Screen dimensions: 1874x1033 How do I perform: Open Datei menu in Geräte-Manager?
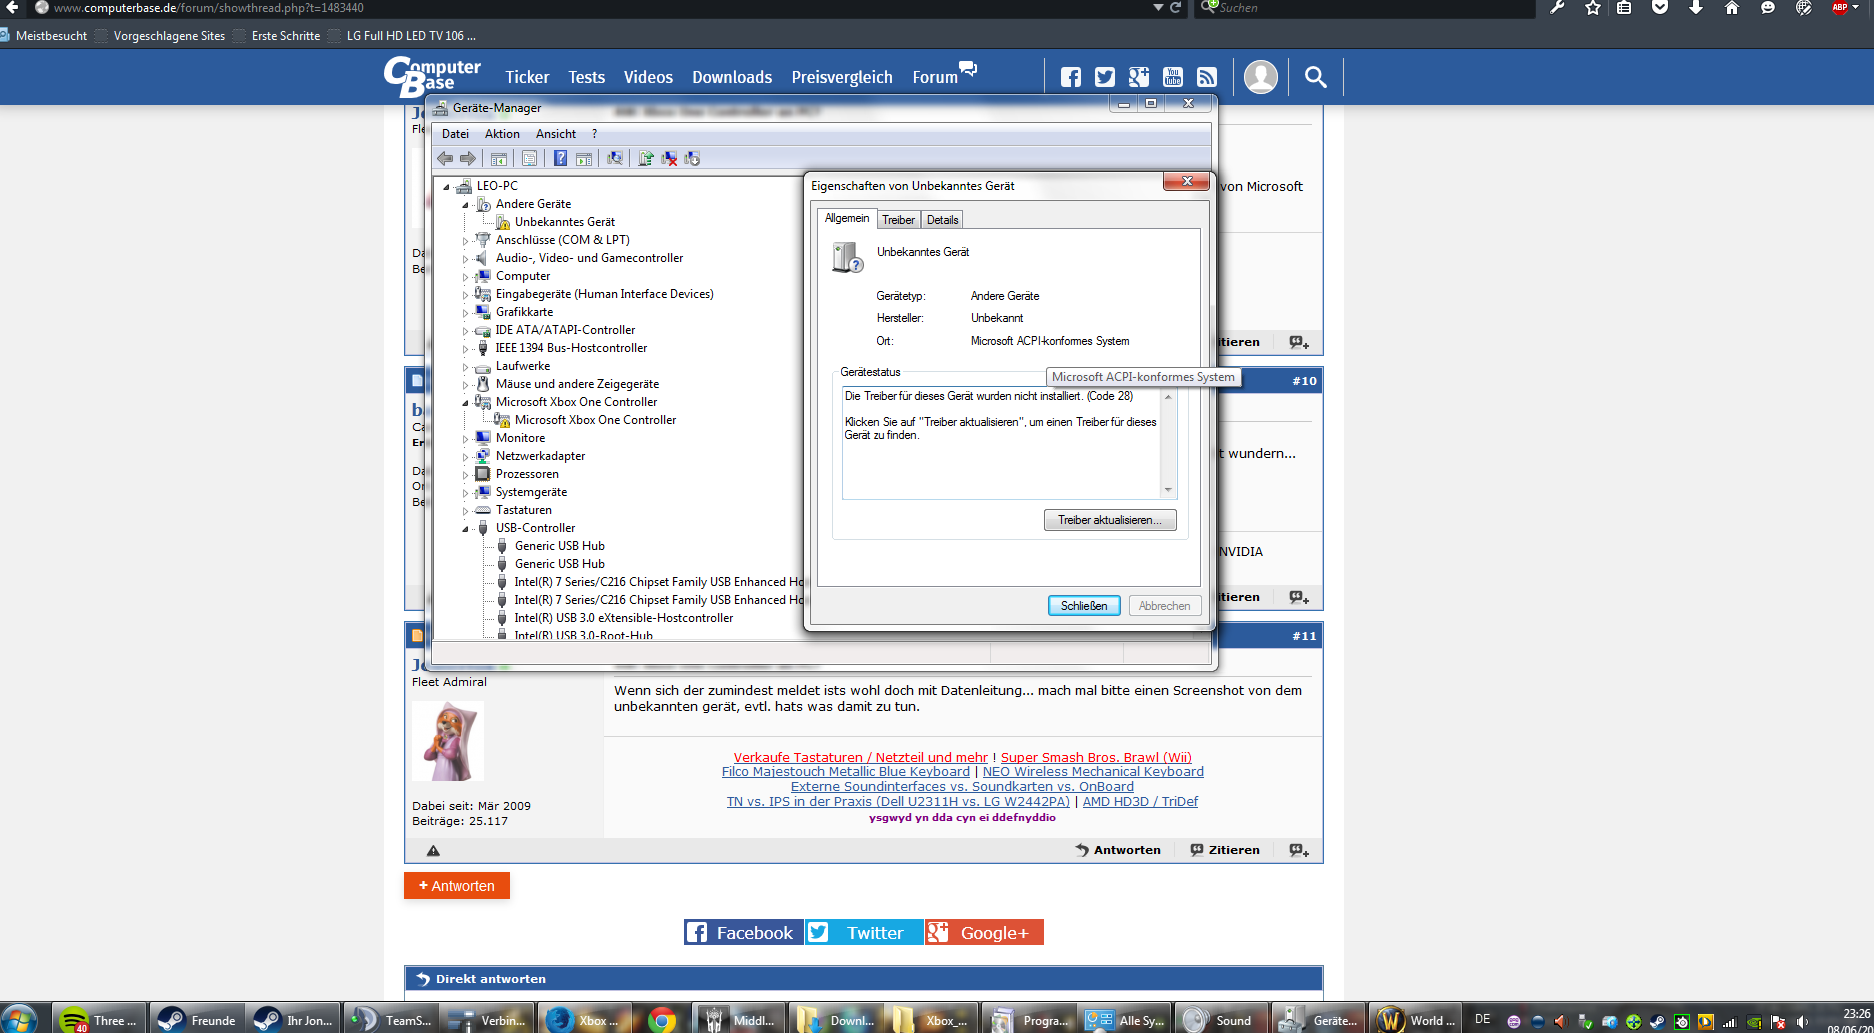pos(455,134)
